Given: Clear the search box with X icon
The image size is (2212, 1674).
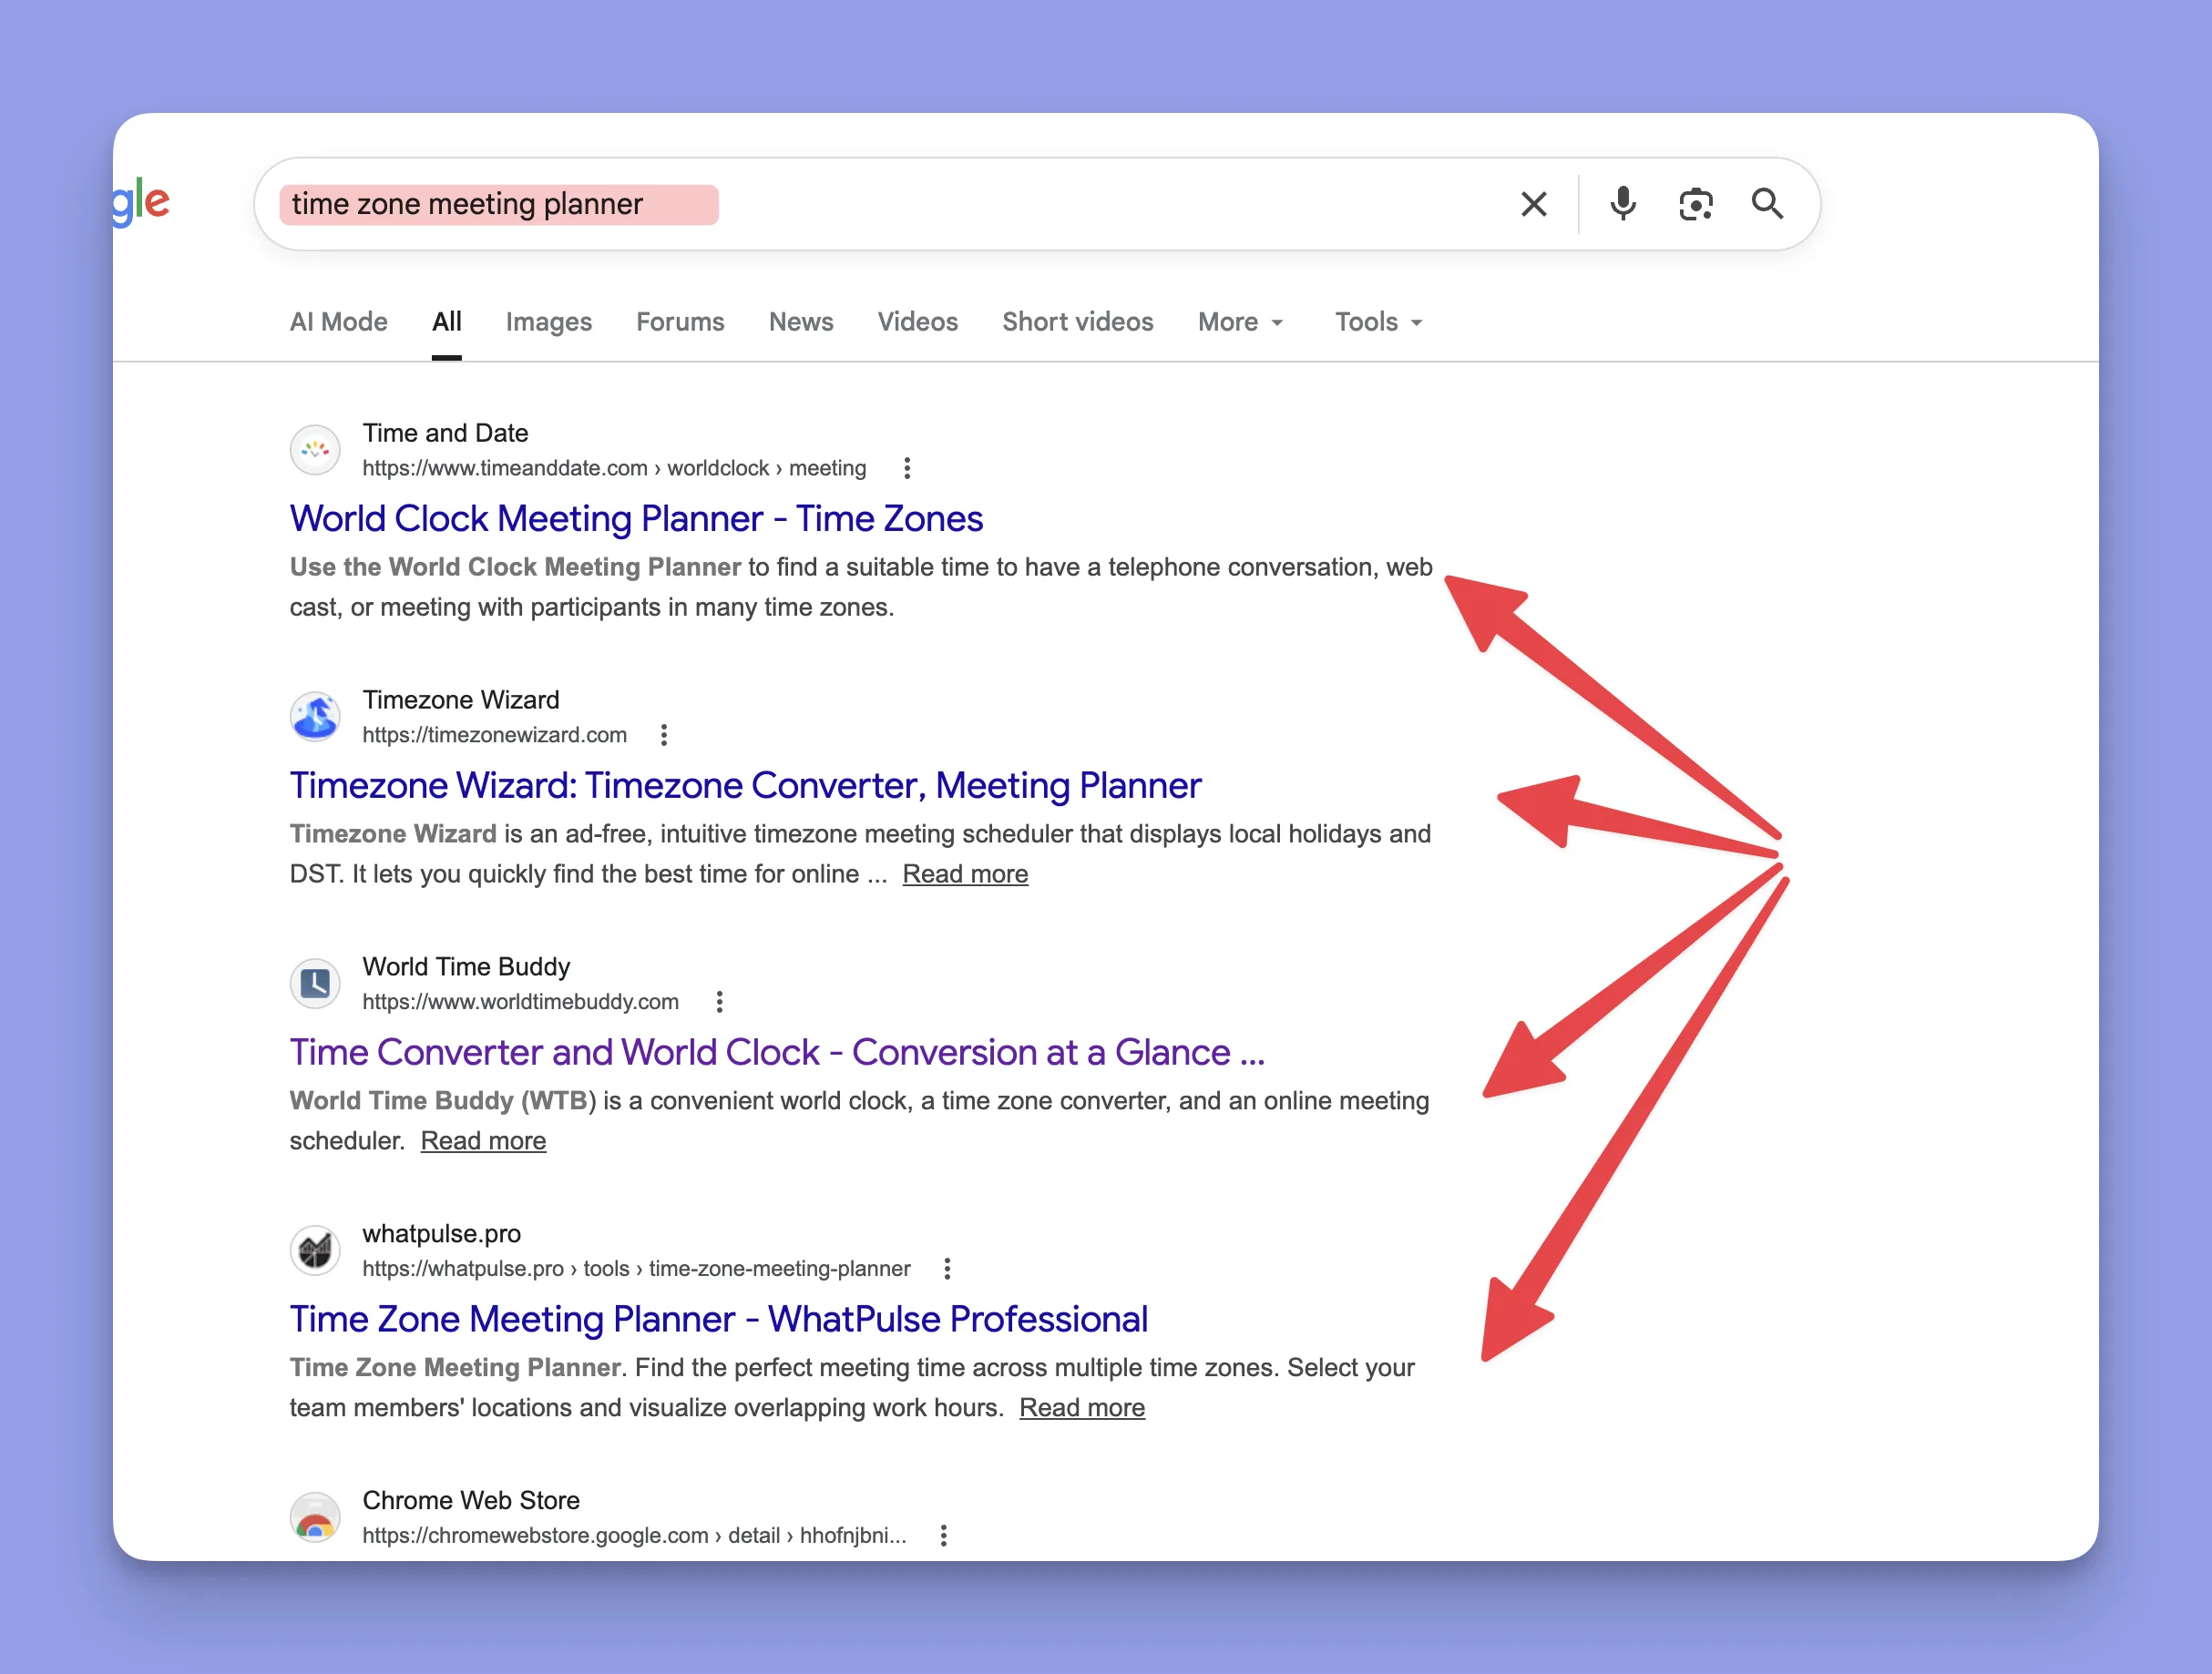Looking at the screenshot, I should pos(1533,204).
